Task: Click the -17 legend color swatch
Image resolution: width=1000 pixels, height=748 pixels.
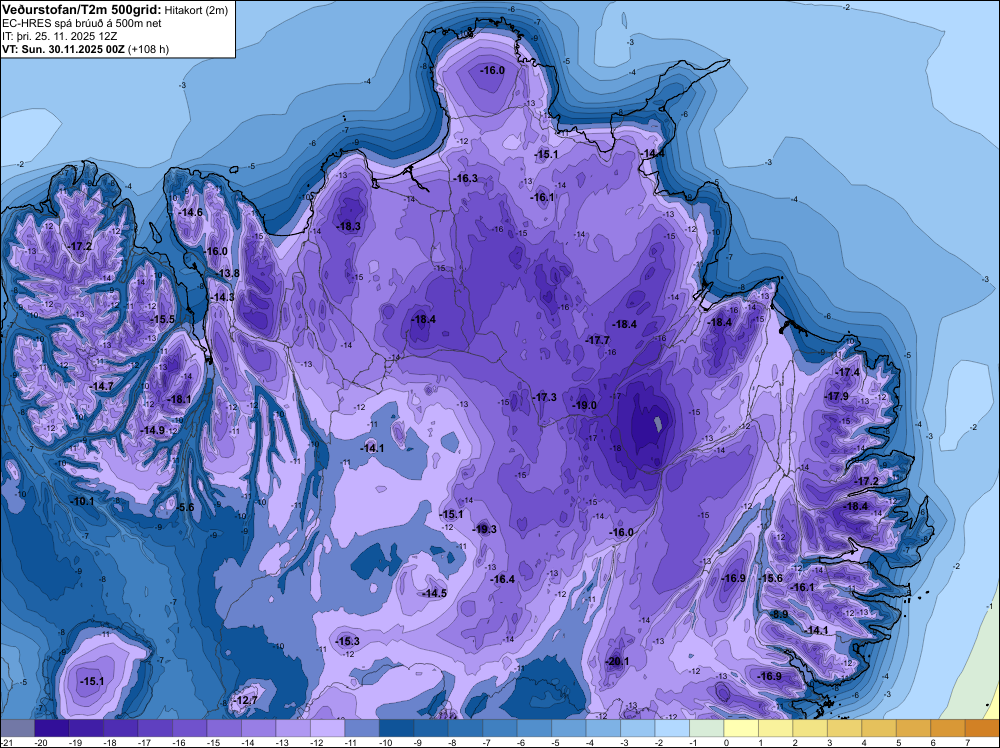Action: (x=155, y=728)
